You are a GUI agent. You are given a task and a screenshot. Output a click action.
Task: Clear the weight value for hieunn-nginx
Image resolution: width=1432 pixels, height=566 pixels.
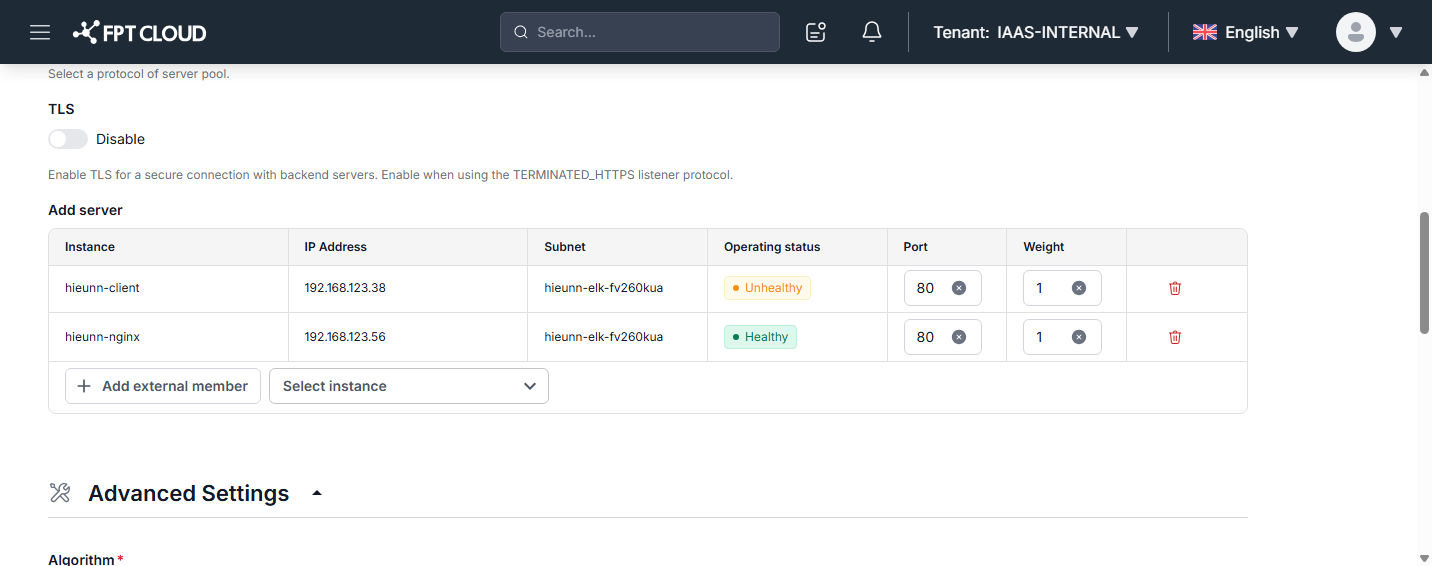pos(1079,337)
